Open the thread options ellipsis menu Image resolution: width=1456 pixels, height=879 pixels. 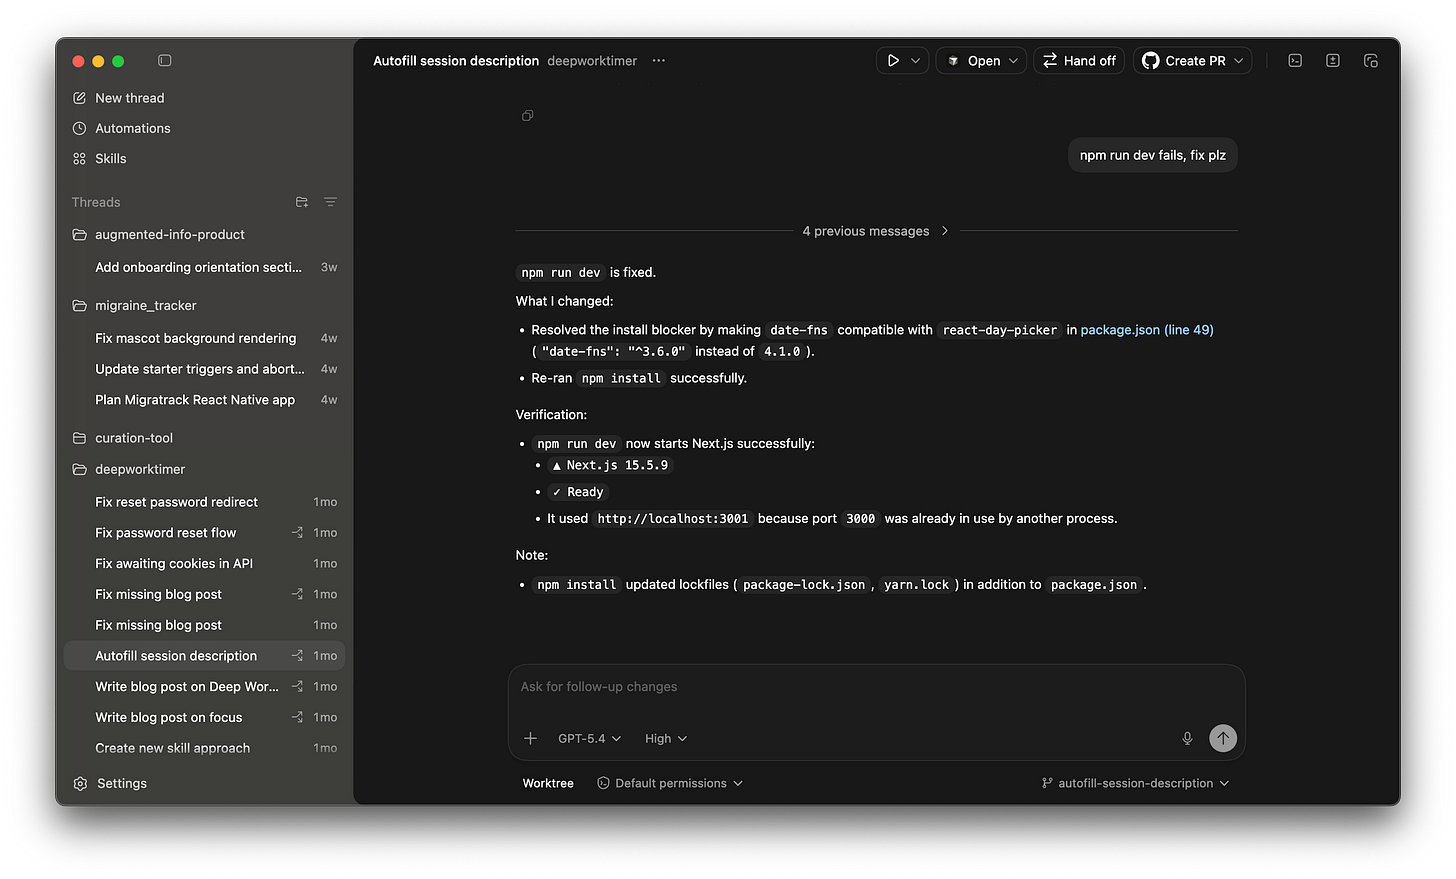pos(658,61)
